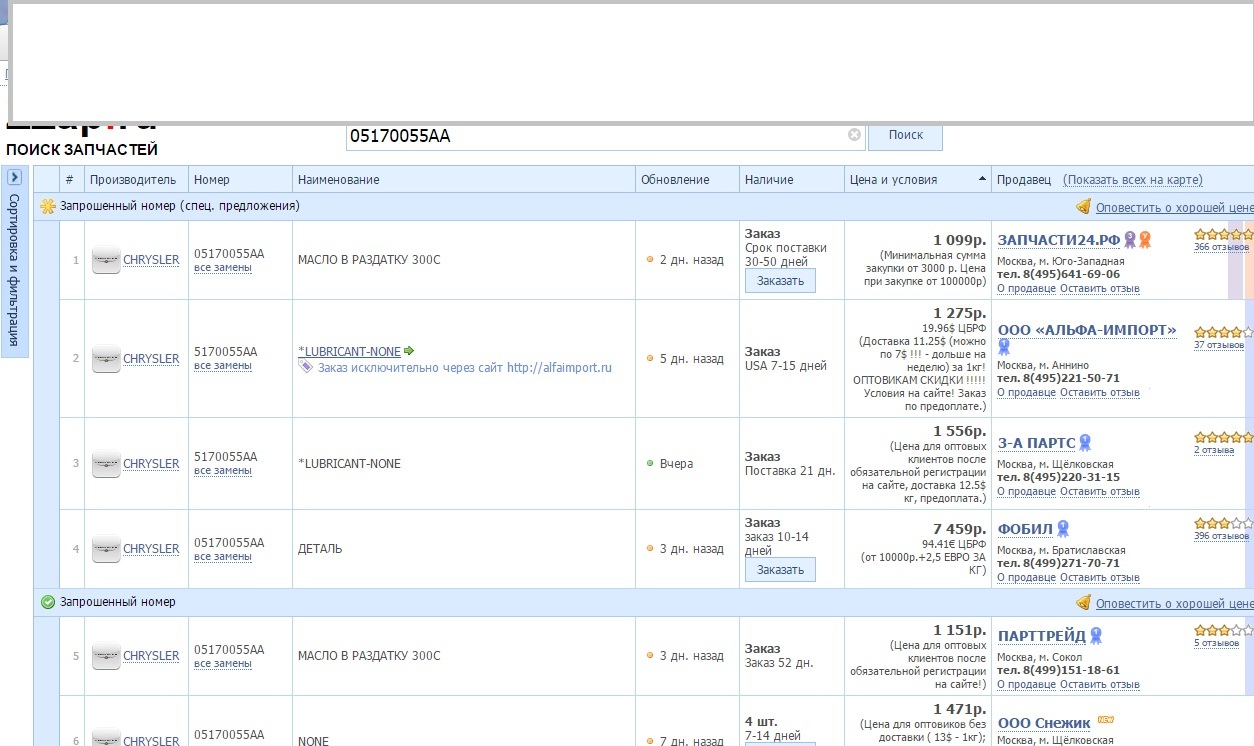1254x746 pixels.
Task: Click Оповестить о хорошей цене in the спец. предложения header
Action: click(x=1174, y=208)
